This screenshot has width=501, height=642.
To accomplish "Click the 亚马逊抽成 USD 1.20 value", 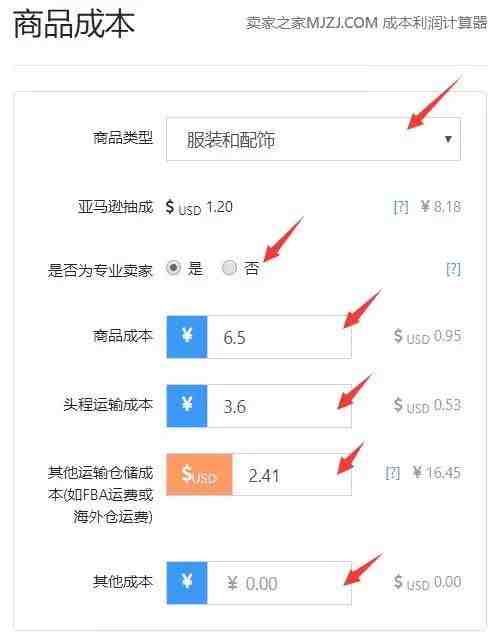I will [199, 207].
